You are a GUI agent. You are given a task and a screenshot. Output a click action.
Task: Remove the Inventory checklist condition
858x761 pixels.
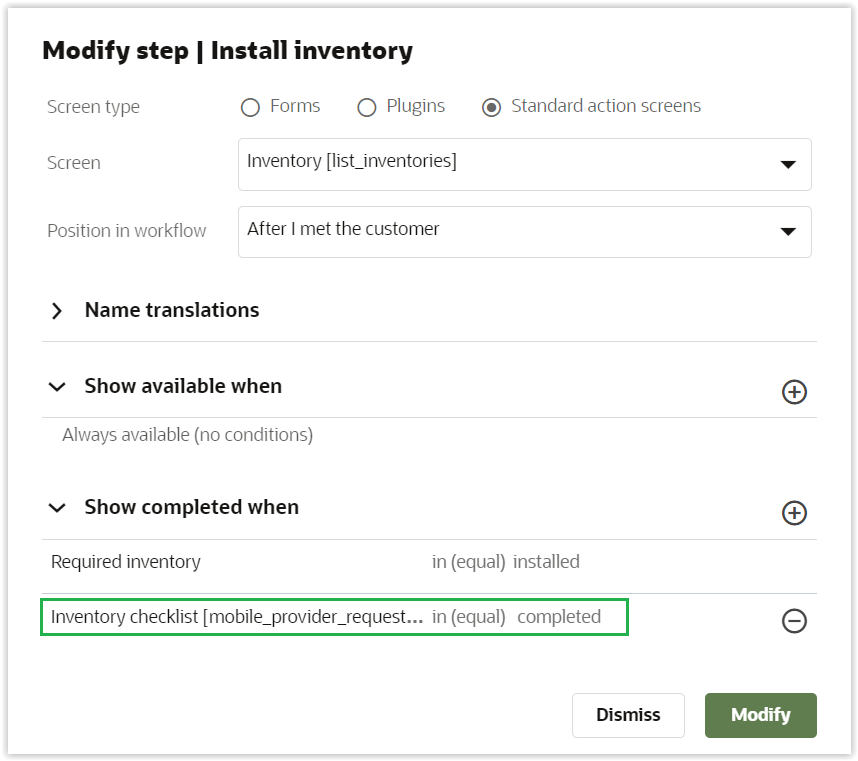[x=794, y=621]
